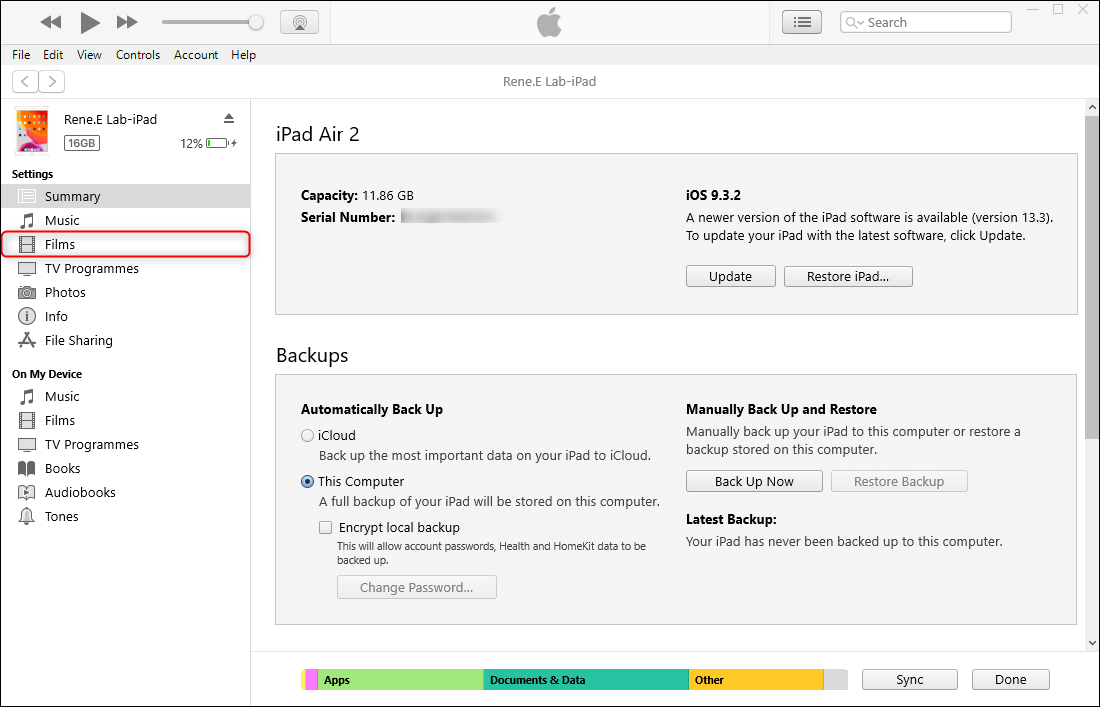1100x707 pixels.
Task: Click the Tones bell icon
Action: (x=27, y=516)
